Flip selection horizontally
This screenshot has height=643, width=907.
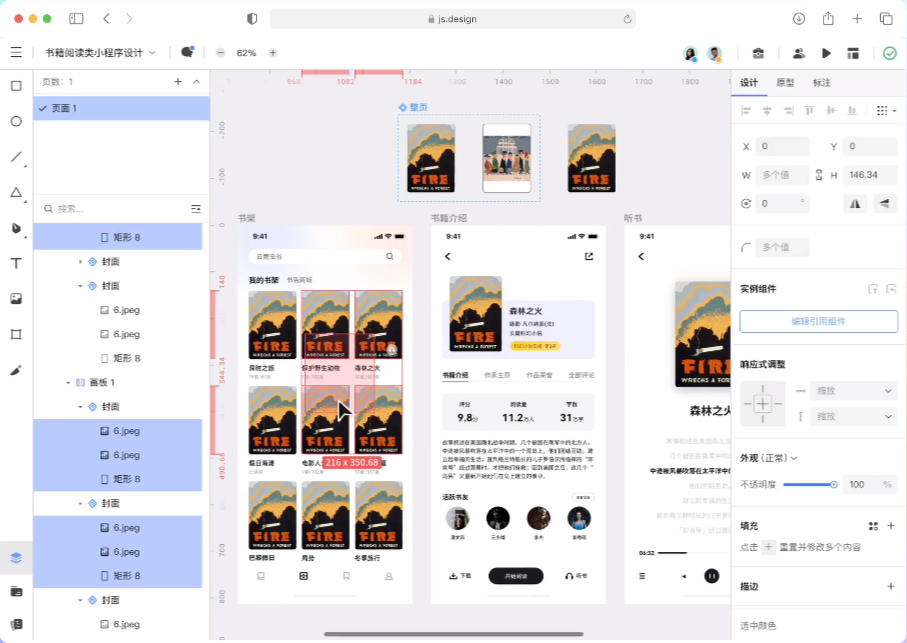pyautogui.click(x=855, y=204)
